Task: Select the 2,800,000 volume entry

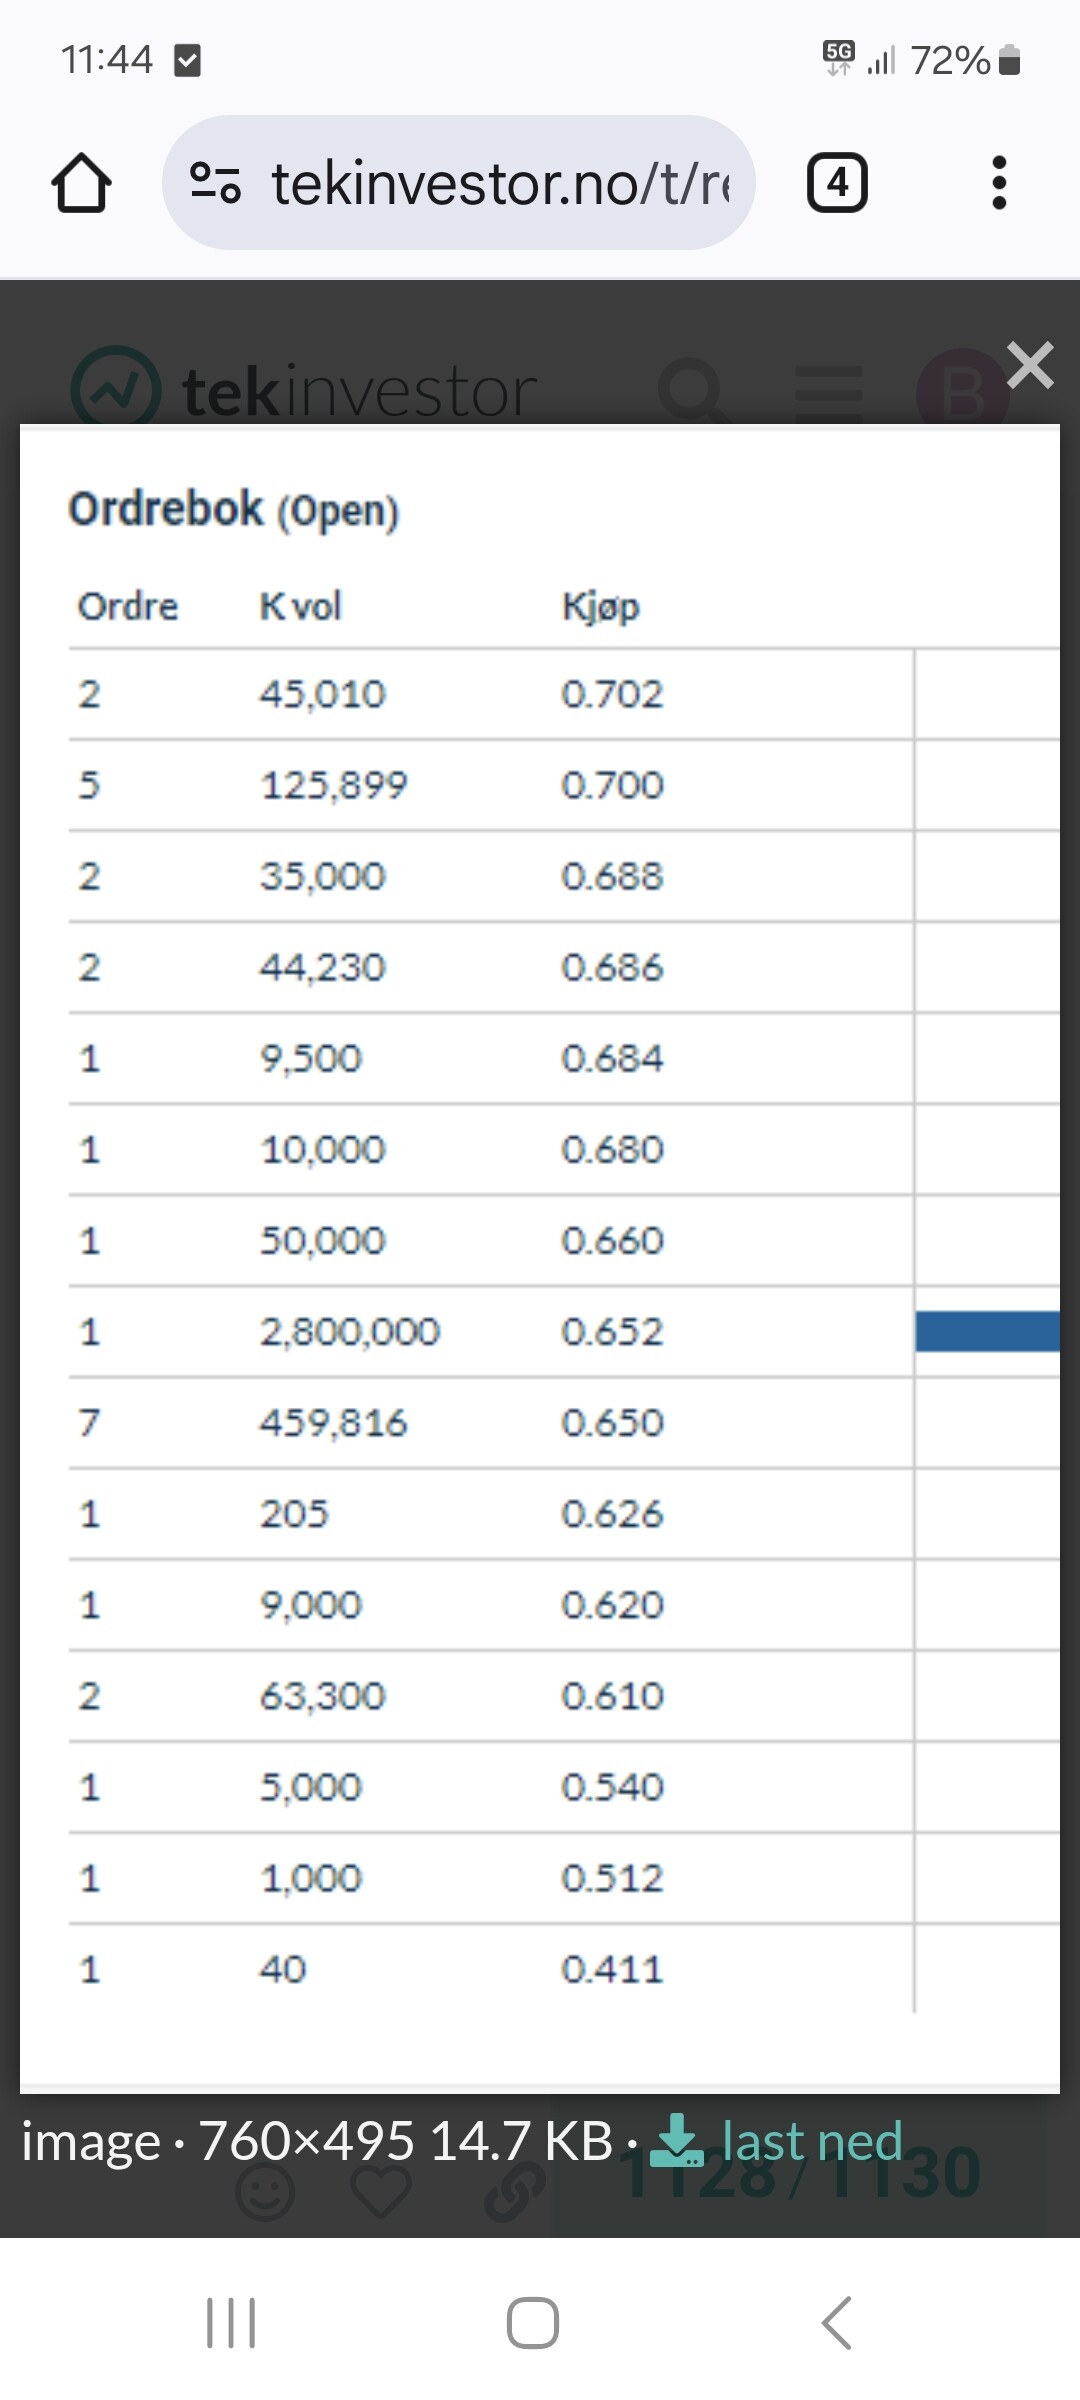Action: tap(349, 1331)
